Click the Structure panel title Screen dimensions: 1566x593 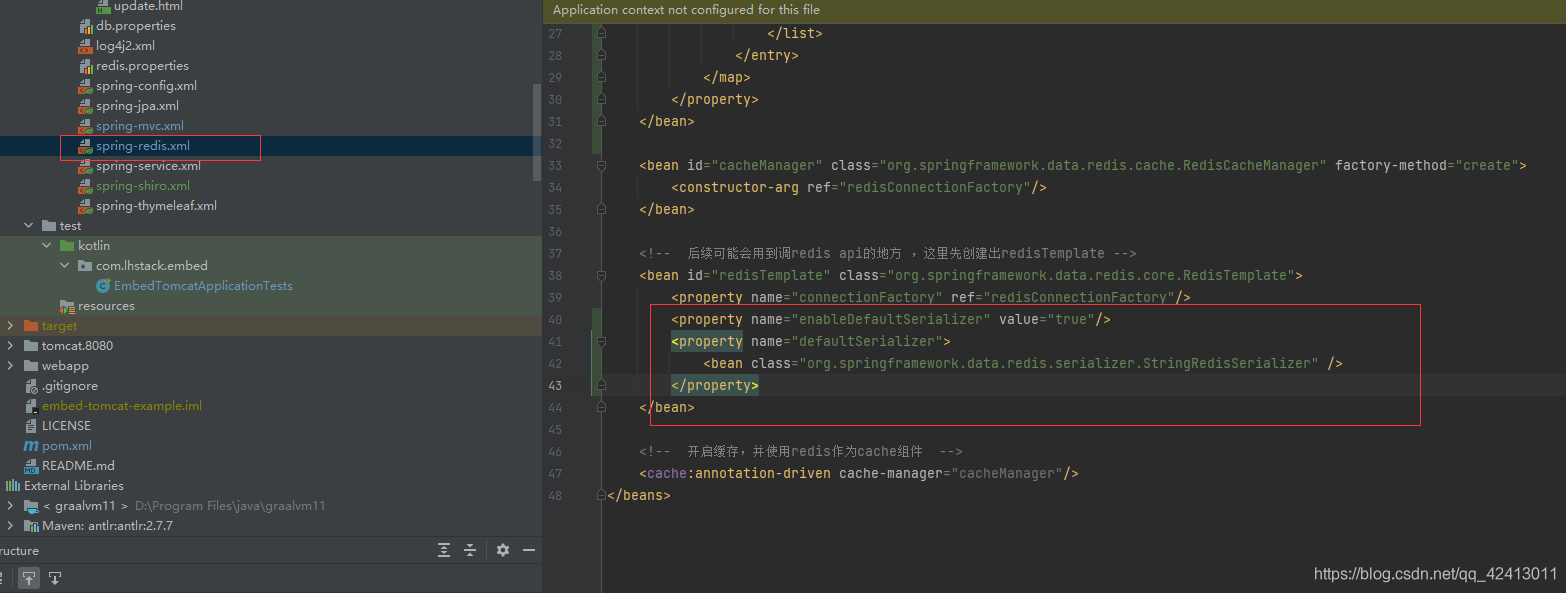(x=19, y=551)
